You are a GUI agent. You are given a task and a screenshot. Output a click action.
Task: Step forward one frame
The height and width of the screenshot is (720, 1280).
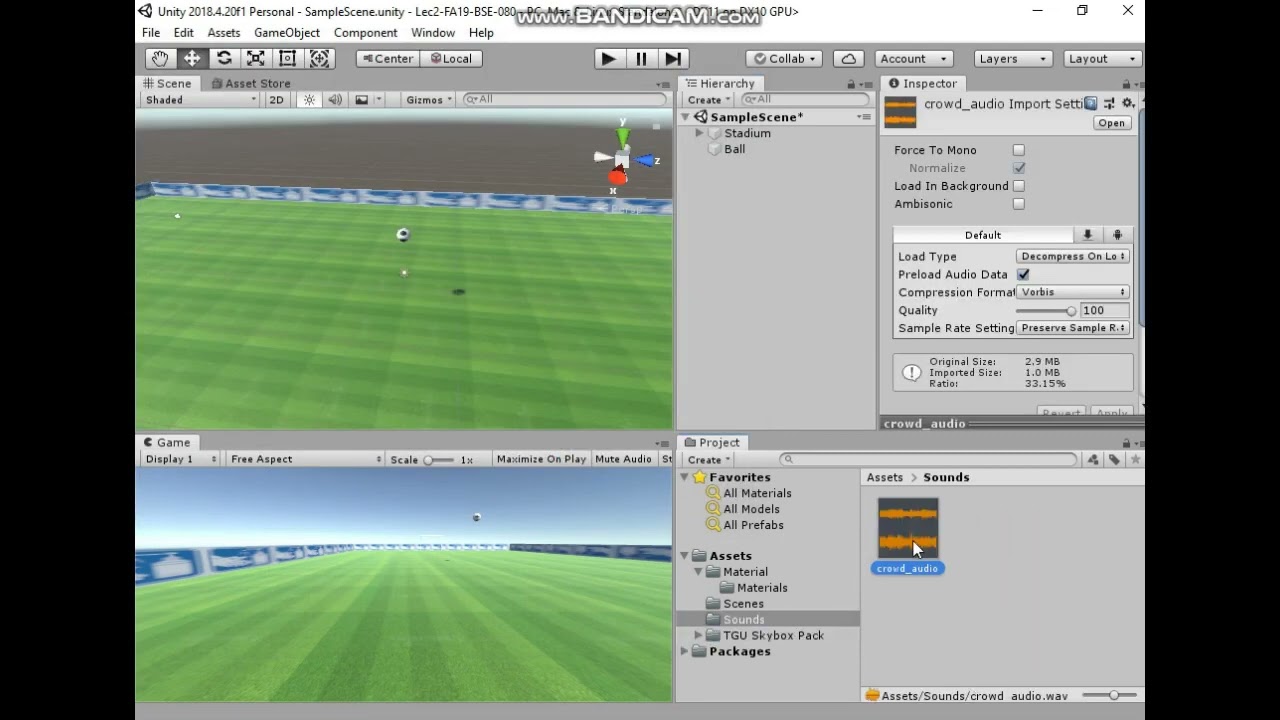click(x=674, y=59)
